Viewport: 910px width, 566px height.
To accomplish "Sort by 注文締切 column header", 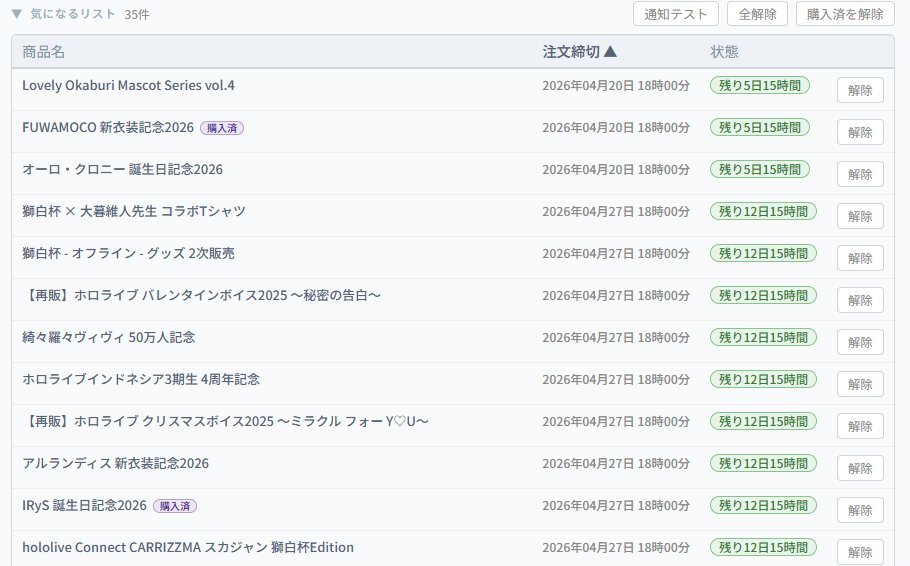I will coord(579,52).
